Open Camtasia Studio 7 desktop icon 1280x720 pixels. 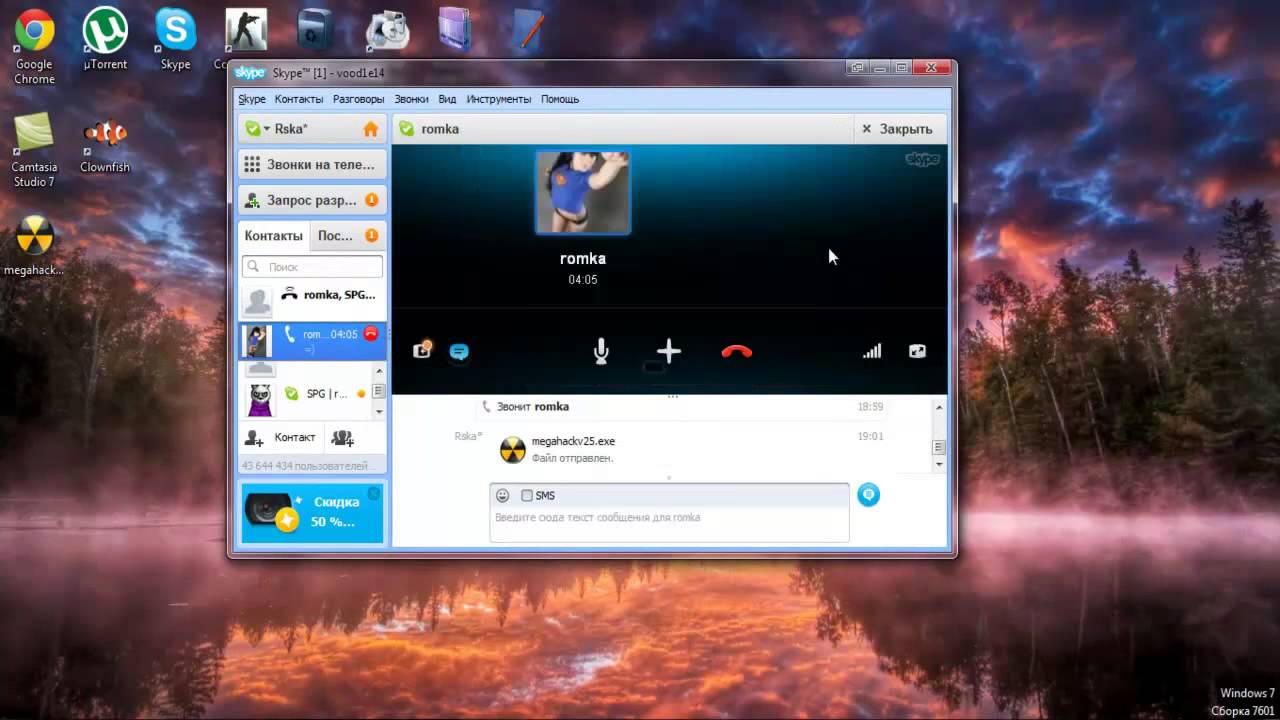point(34,150)
